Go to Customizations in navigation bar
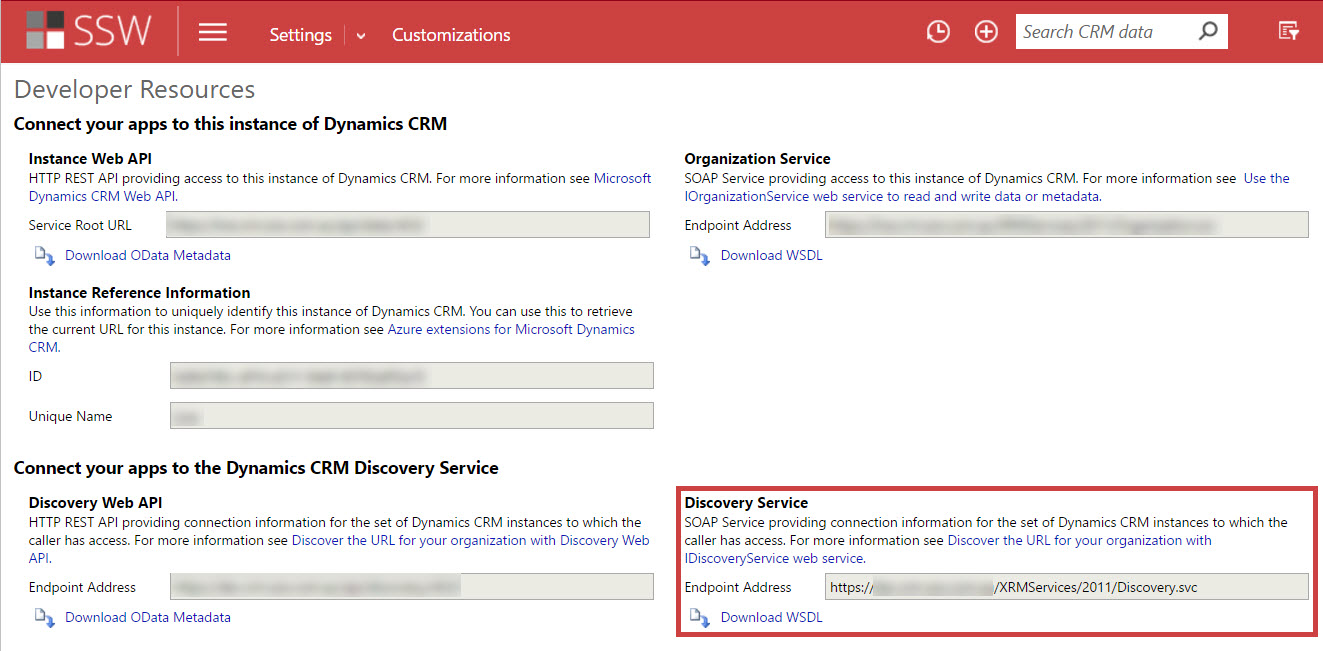 (x=451, y=35)
